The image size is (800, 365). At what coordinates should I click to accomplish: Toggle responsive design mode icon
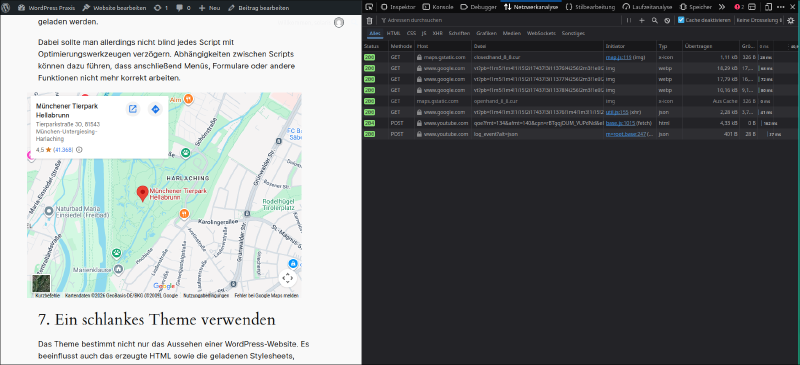[x=768, y=7]
